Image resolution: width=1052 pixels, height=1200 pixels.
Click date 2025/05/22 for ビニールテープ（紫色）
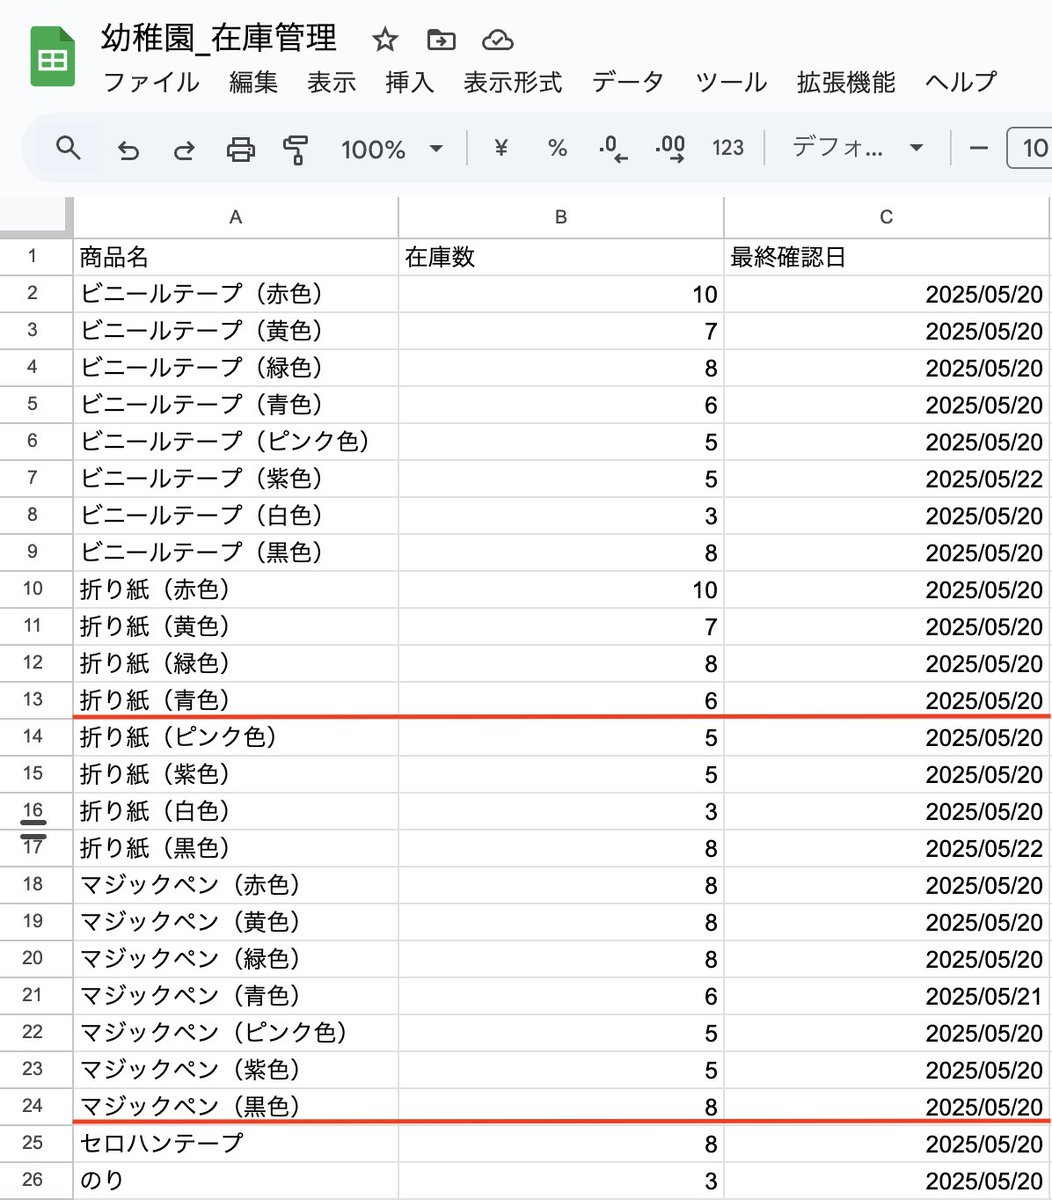point(888,478)
